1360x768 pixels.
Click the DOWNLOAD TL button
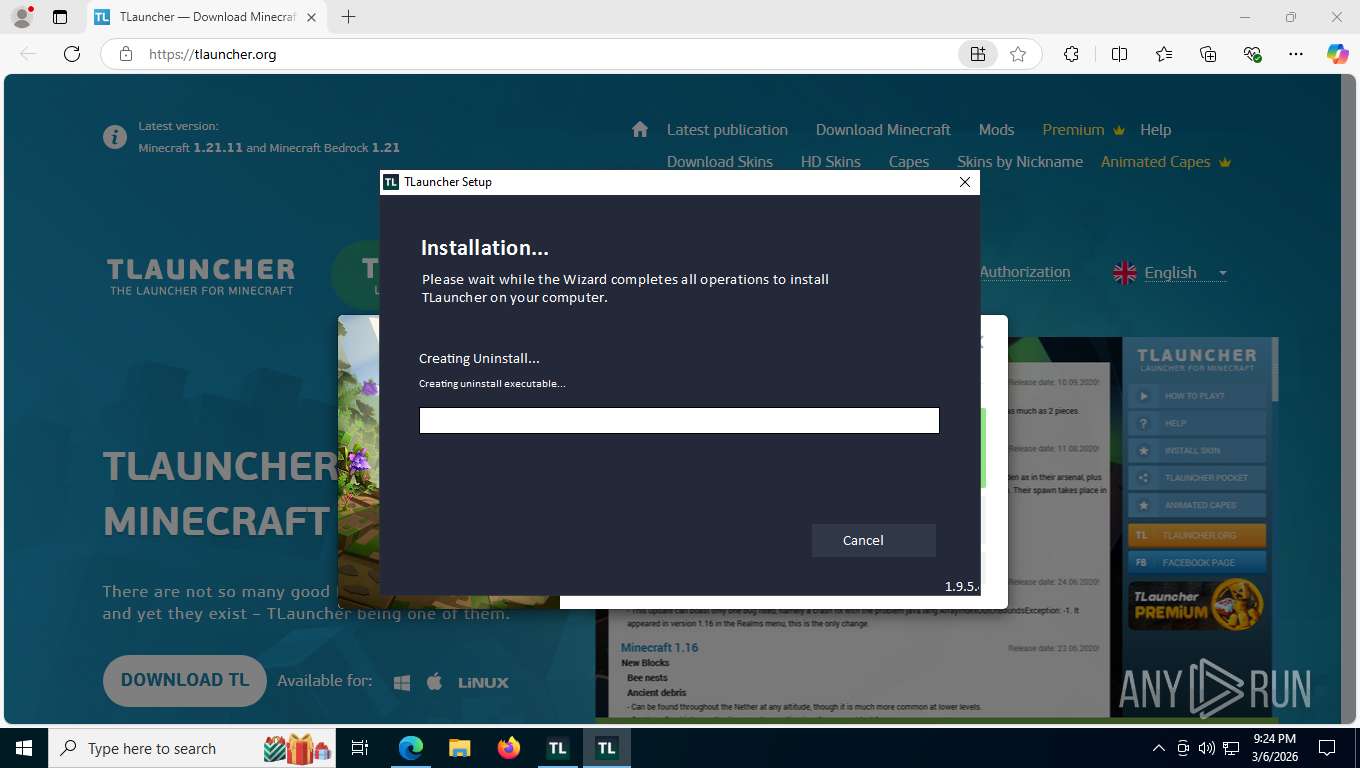point(185,680)
